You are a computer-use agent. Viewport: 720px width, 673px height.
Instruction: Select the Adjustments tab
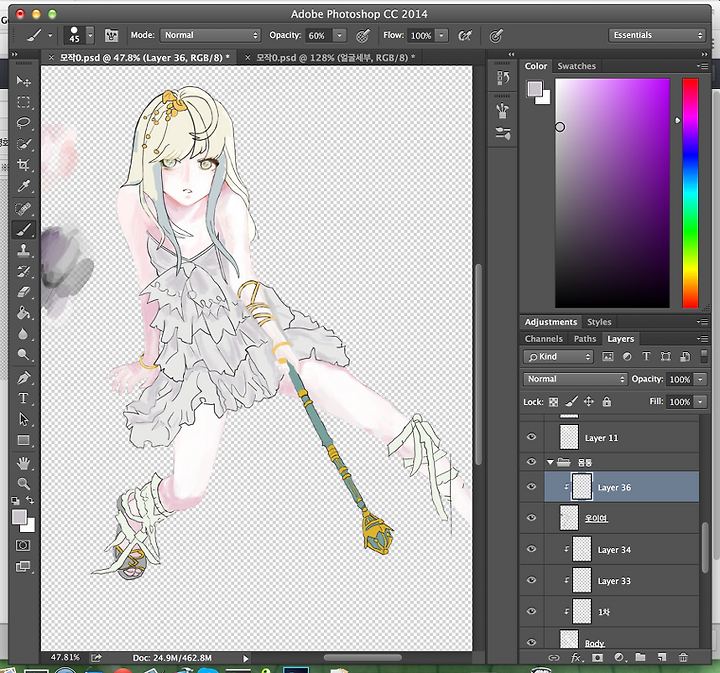(551, 322)
